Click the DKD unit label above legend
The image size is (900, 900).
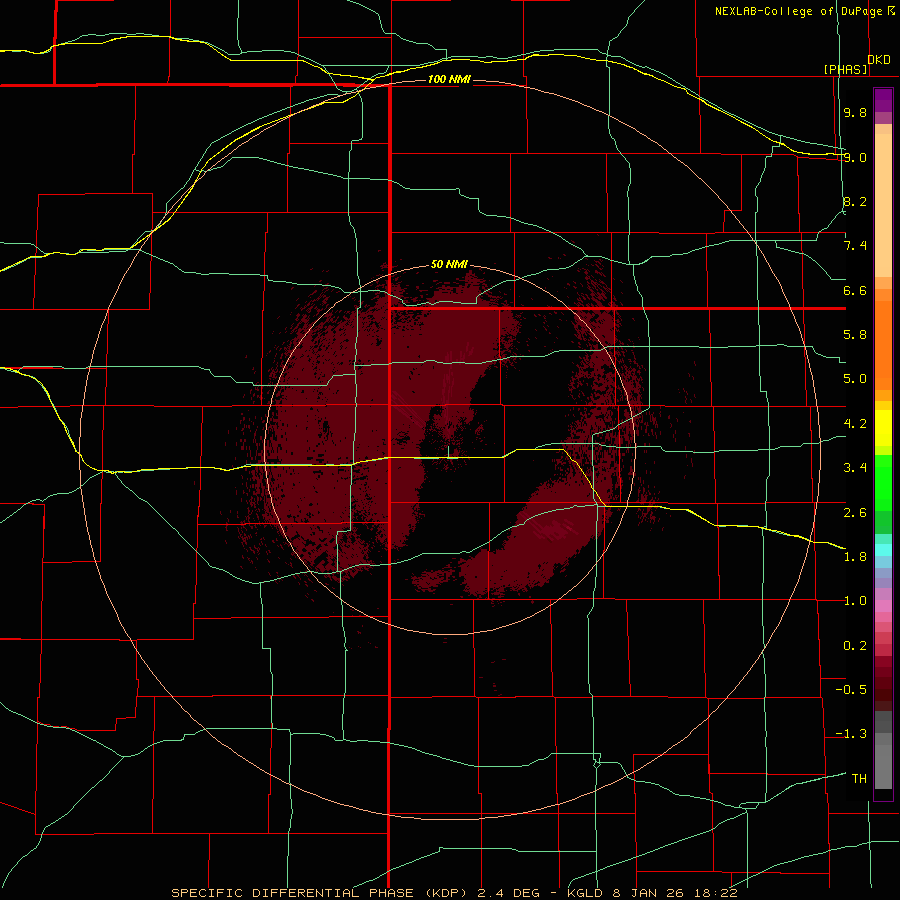click(879, 60)
